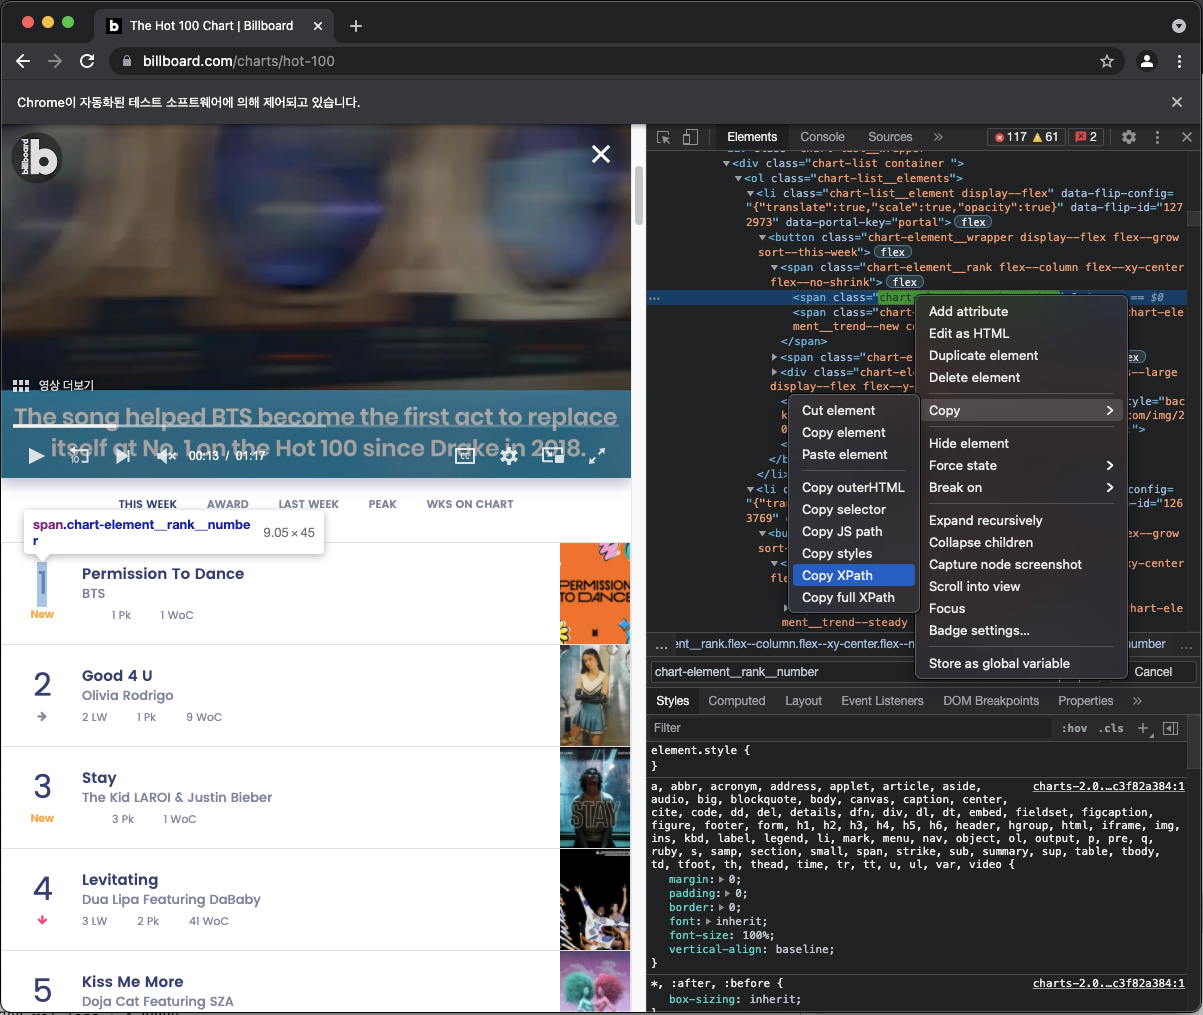Open the more videos grid icon

tap(20, 386)
